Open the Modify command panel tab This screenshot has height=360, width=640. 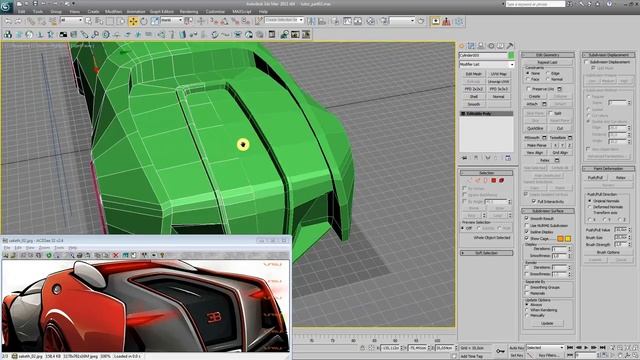[471, 46]
